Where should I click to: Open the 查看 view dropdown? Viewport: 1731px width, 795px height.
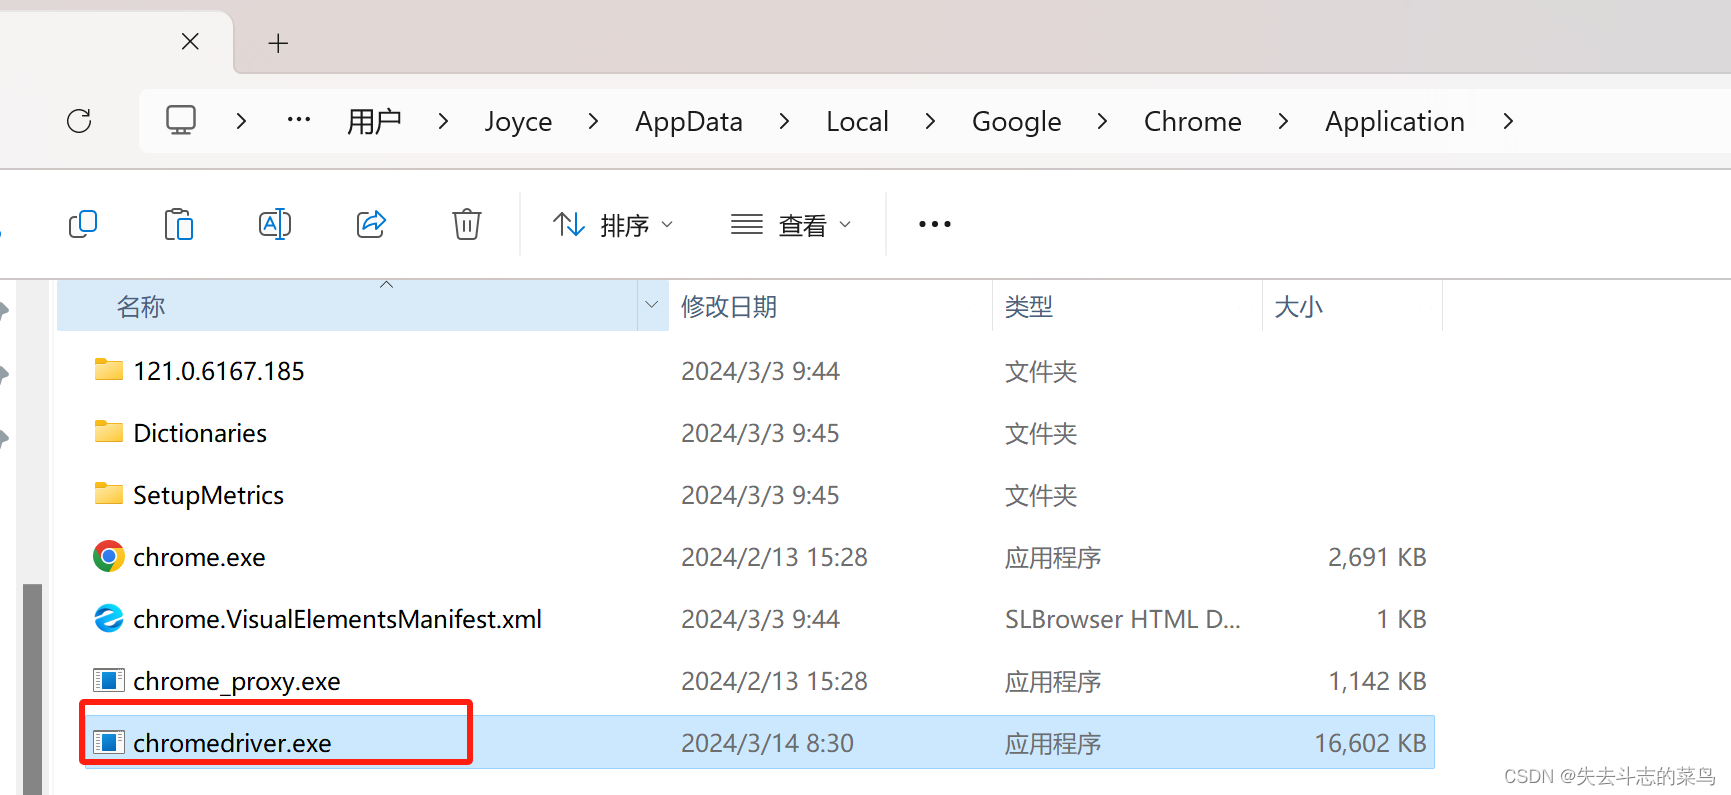(x=791, y=225)
